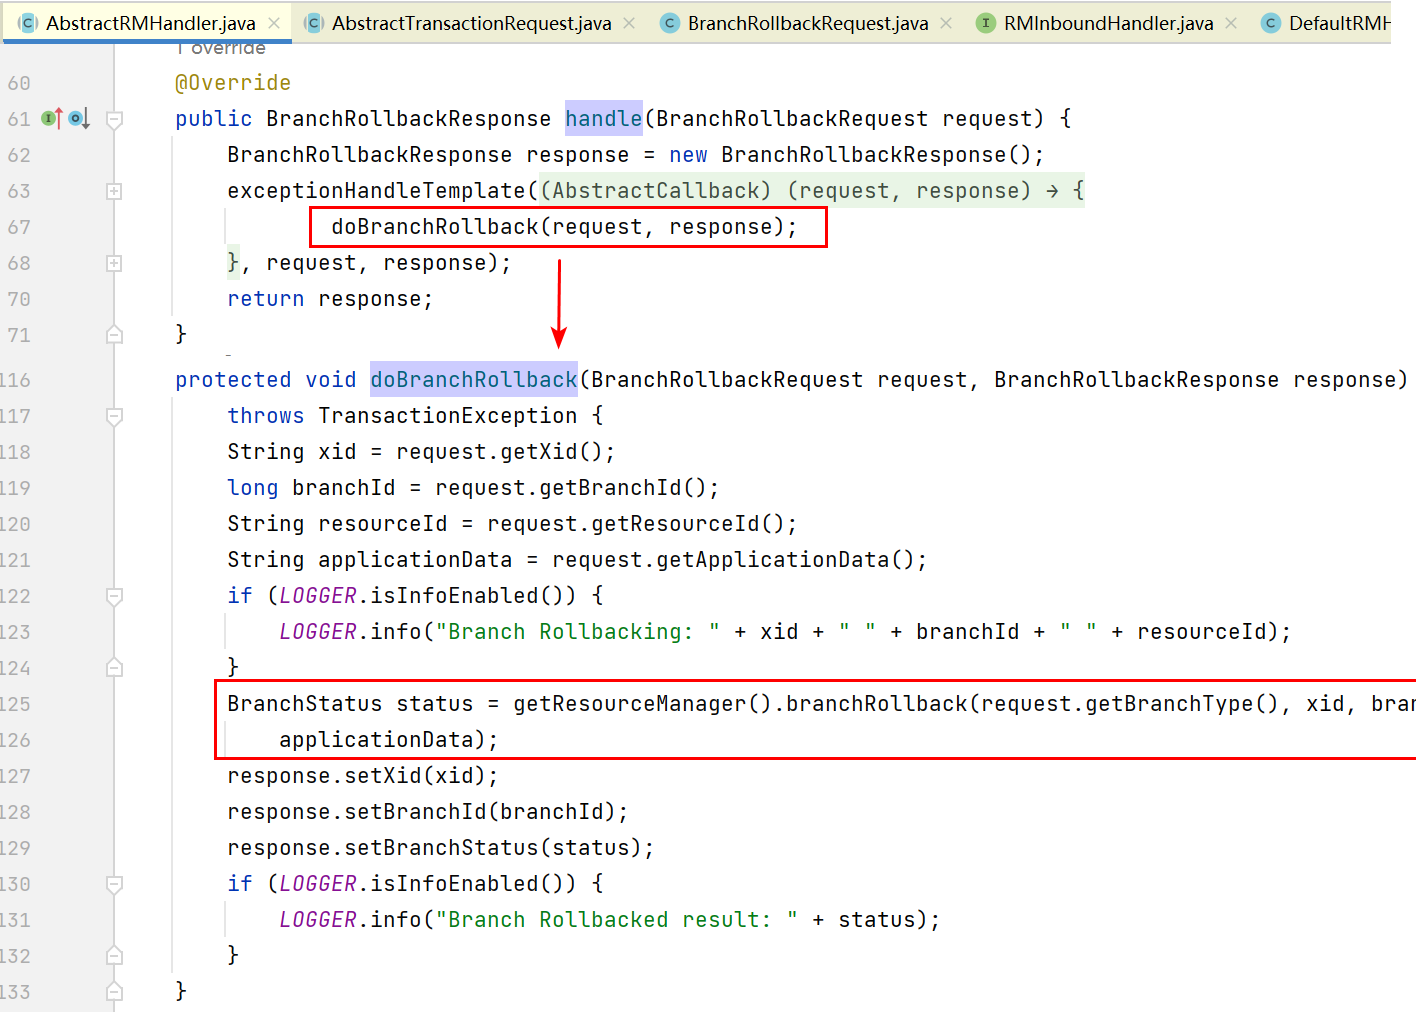Click the @Override annotation
This screenshot has width=1416, height=1018.
click(x=233, y=83)
